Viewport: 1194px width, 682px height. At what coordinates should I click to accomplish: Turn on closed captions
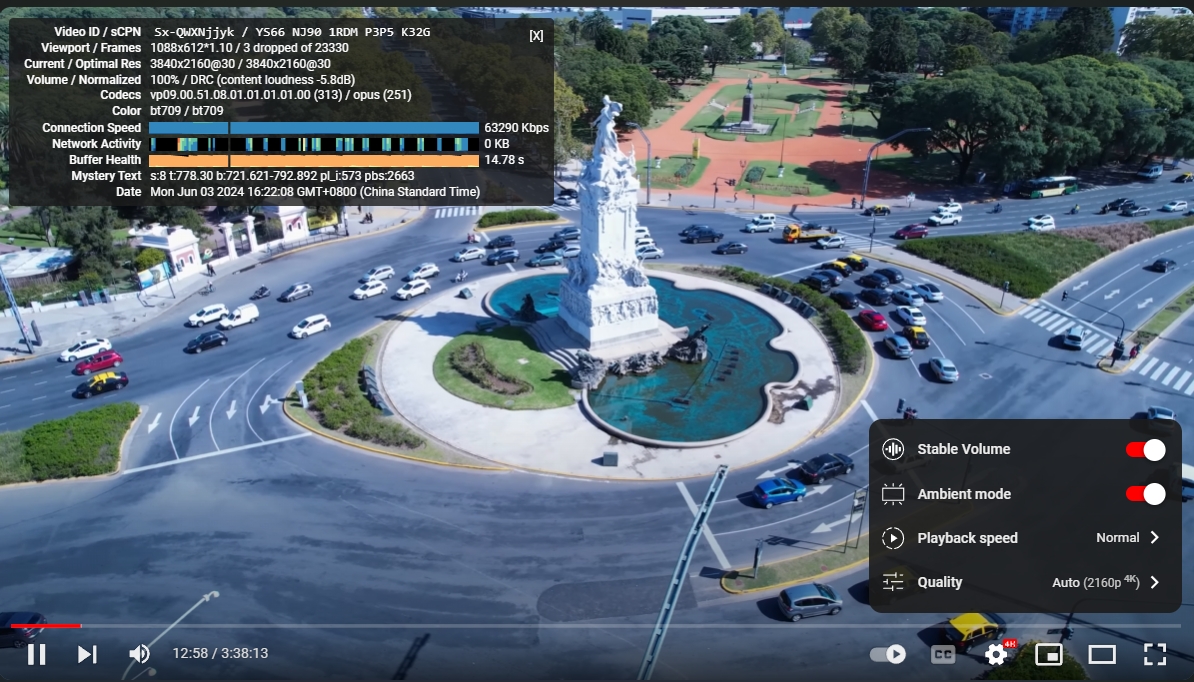(x=942, y=654)
